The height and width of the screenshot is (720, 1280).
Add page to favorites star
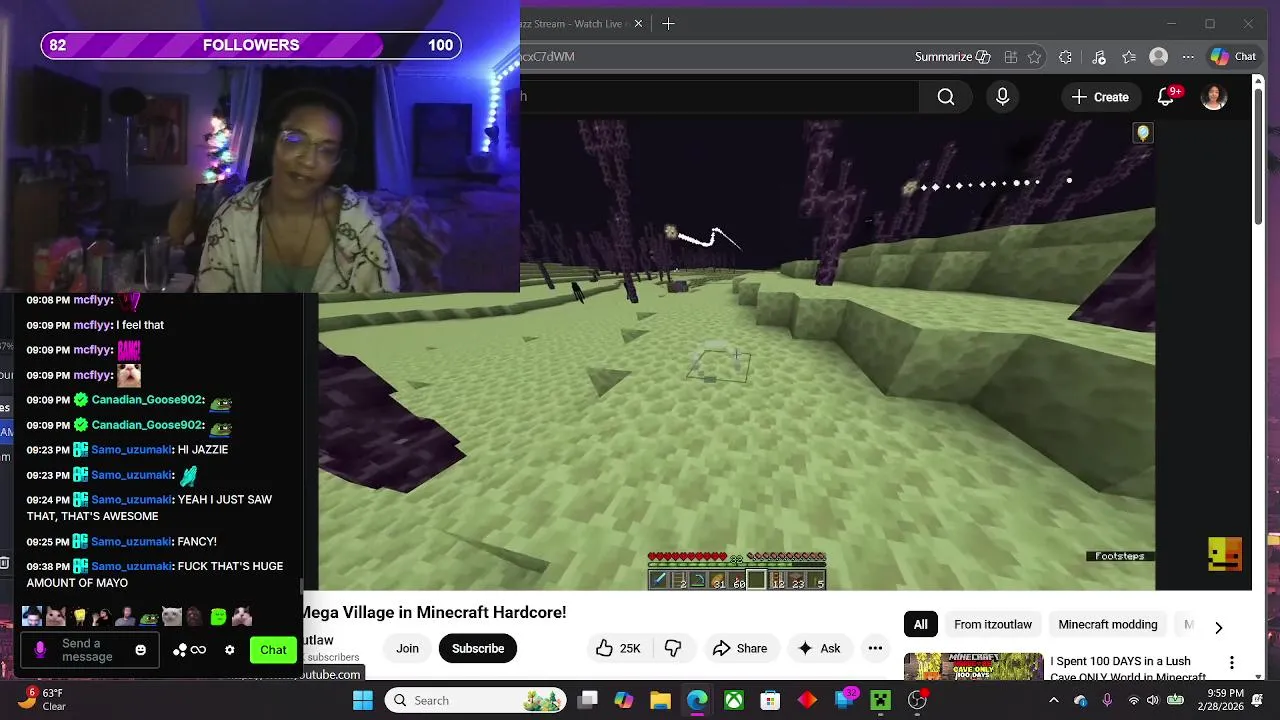pos(1035,57)
